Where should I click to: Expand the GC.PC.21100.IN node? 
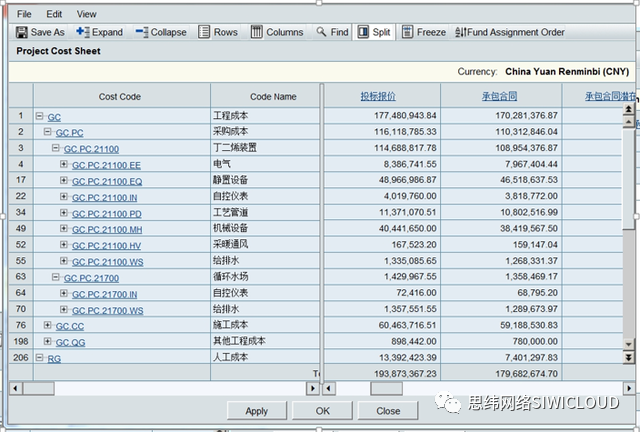click(64, 196)
